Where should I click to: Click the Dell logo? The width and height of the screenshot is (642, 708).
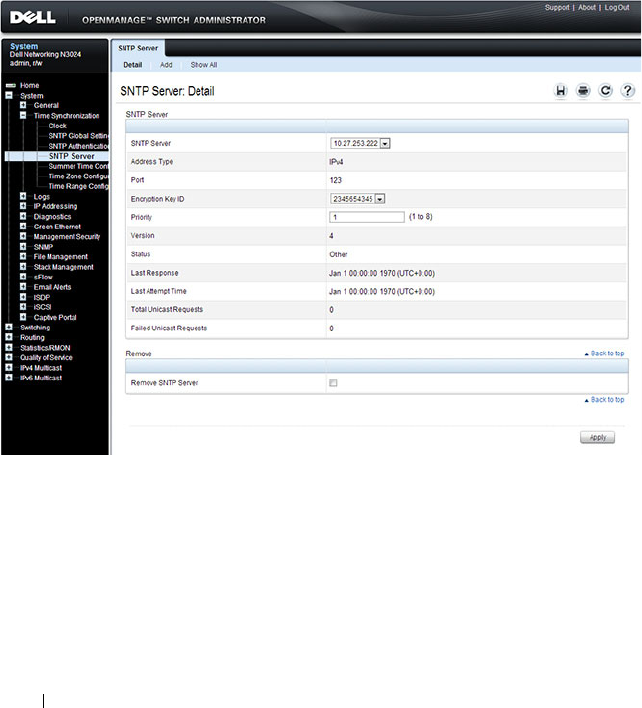(33, 18)
